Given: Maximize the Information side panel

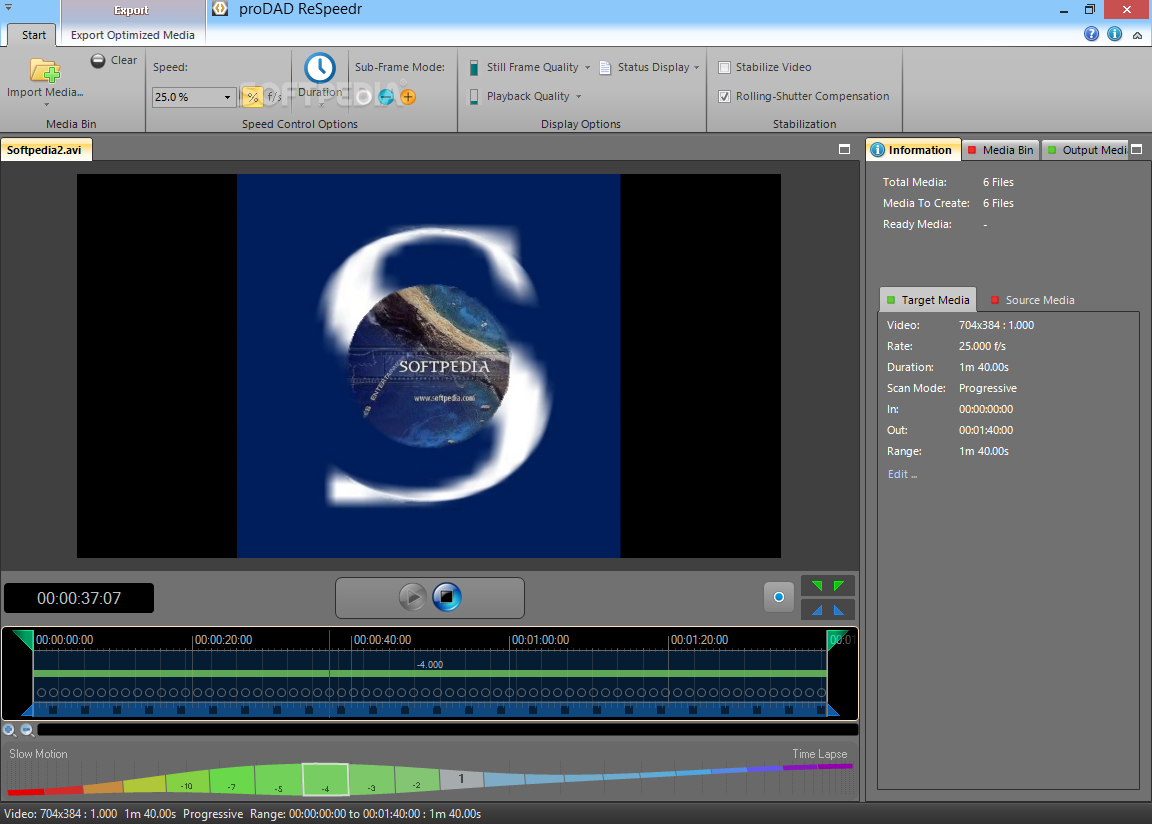Looking at the screenshot, I should coord(1137,149).
